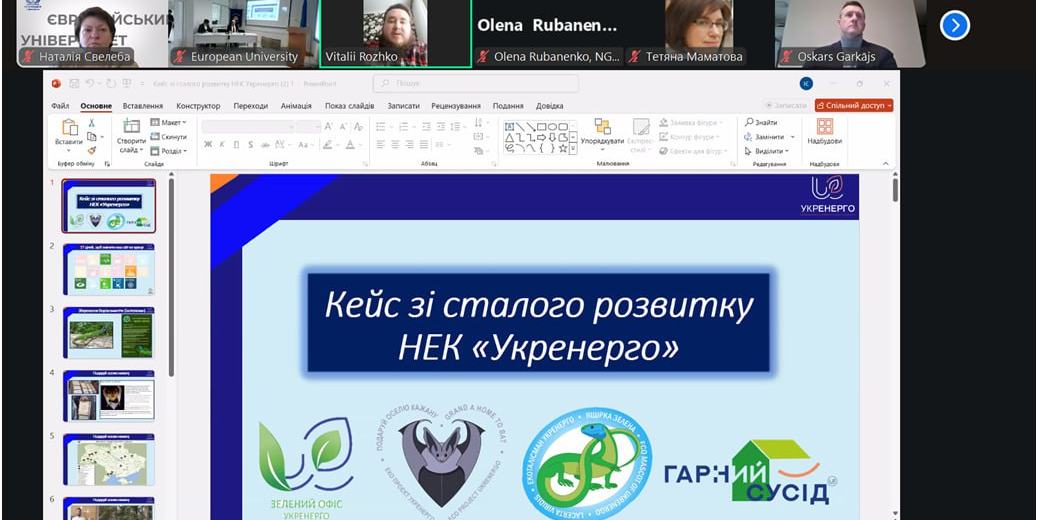The image size is (1038, 520).
Task: Toggle strikethrough formatting
Action: pos(265,144)
